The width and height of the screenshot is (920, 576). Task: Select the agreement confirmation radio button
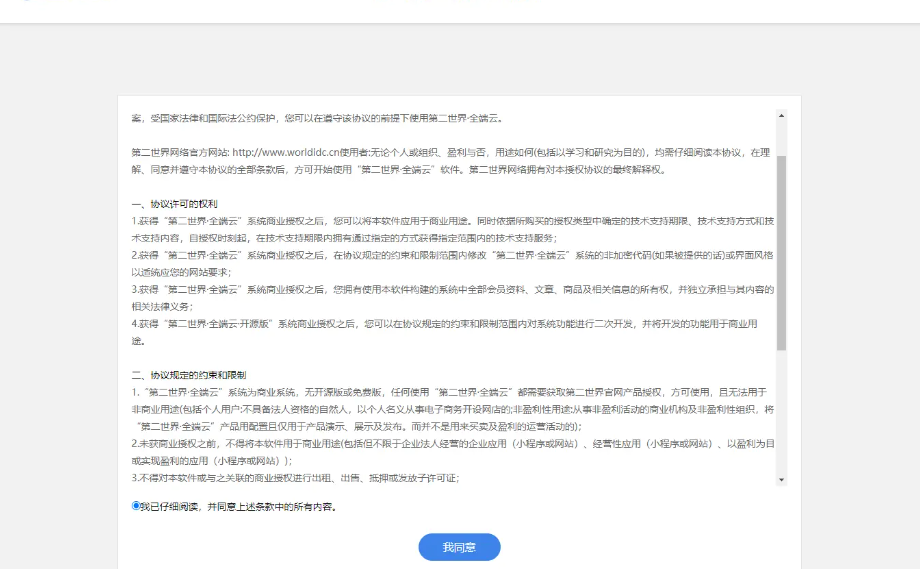tap(136, 506)
